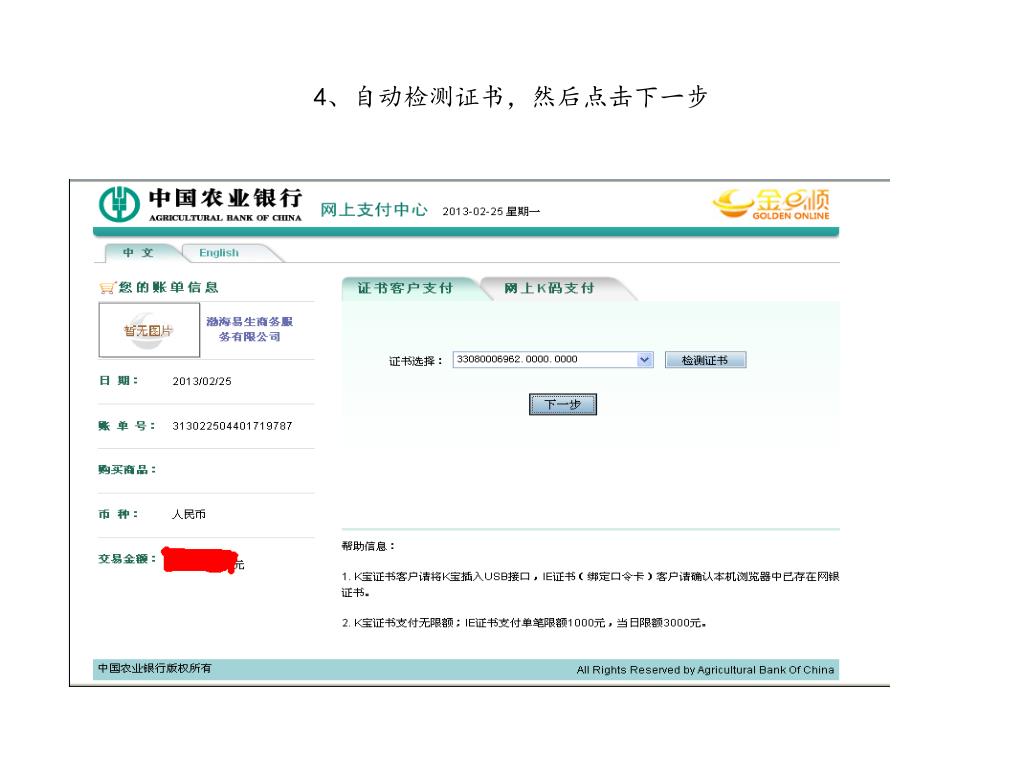Click the 中国农业银行版权所有 footer text

click(x=155, y=668)
